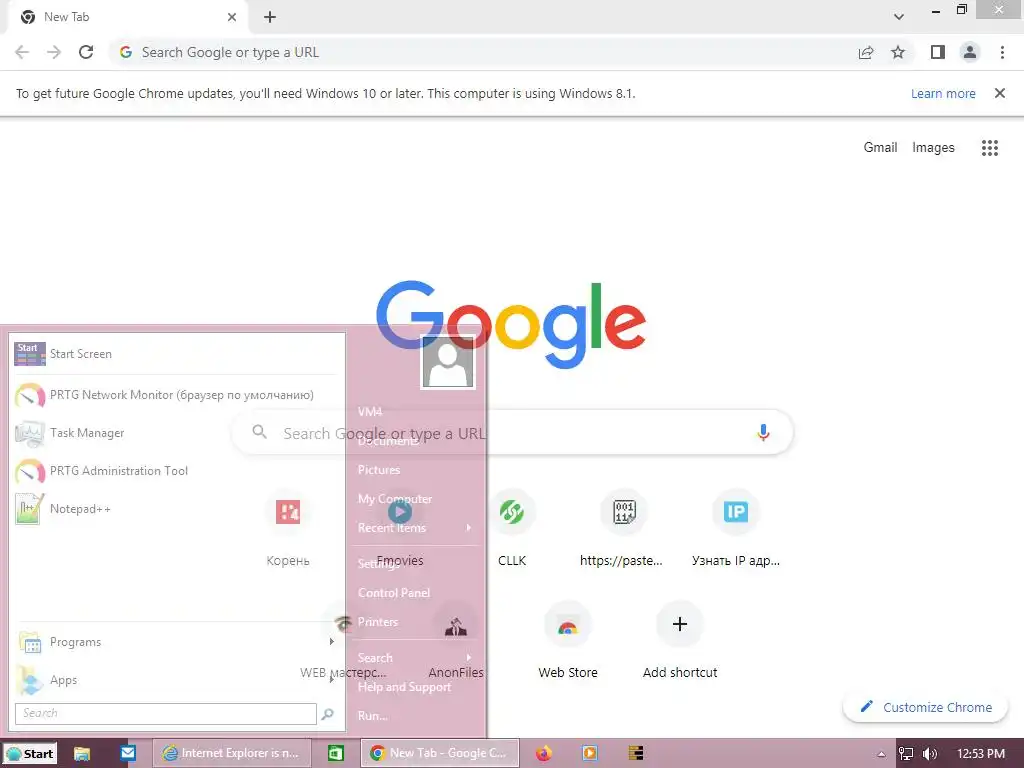Launch PRTG Network Monitor

click(175, 395)
